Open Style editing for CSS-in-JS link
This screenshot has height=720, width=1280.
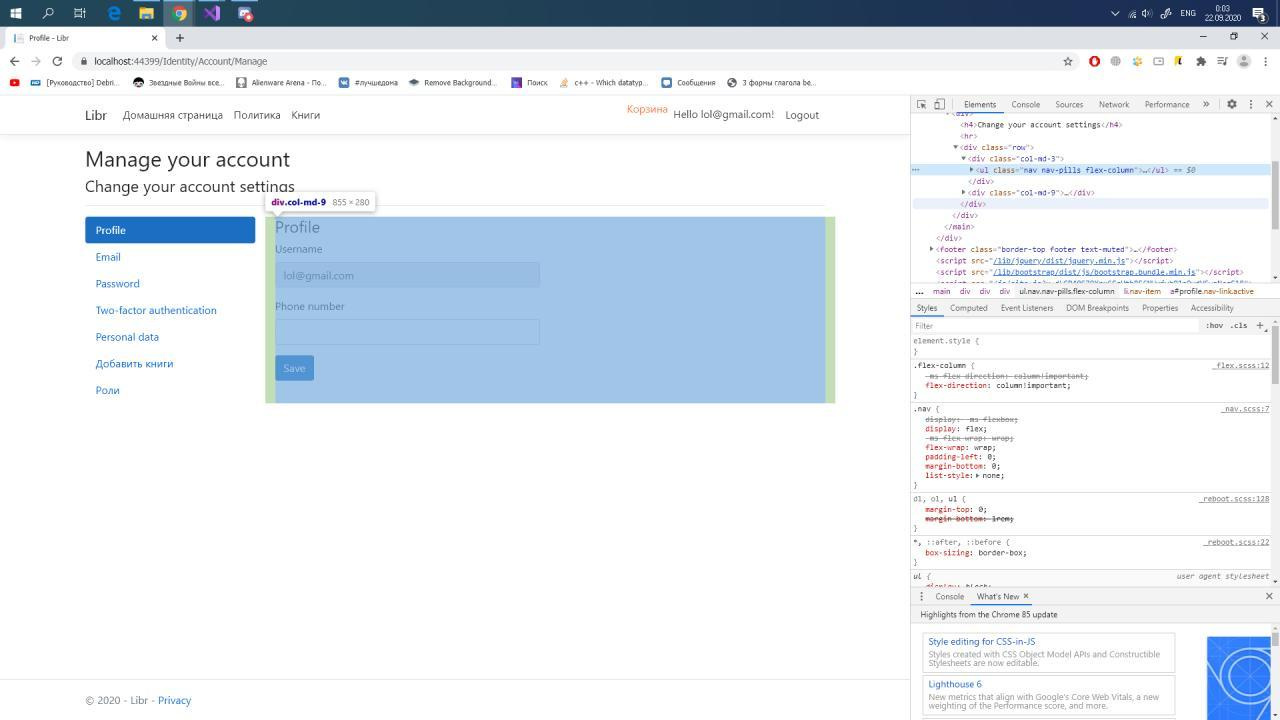(x=981, y=642)
